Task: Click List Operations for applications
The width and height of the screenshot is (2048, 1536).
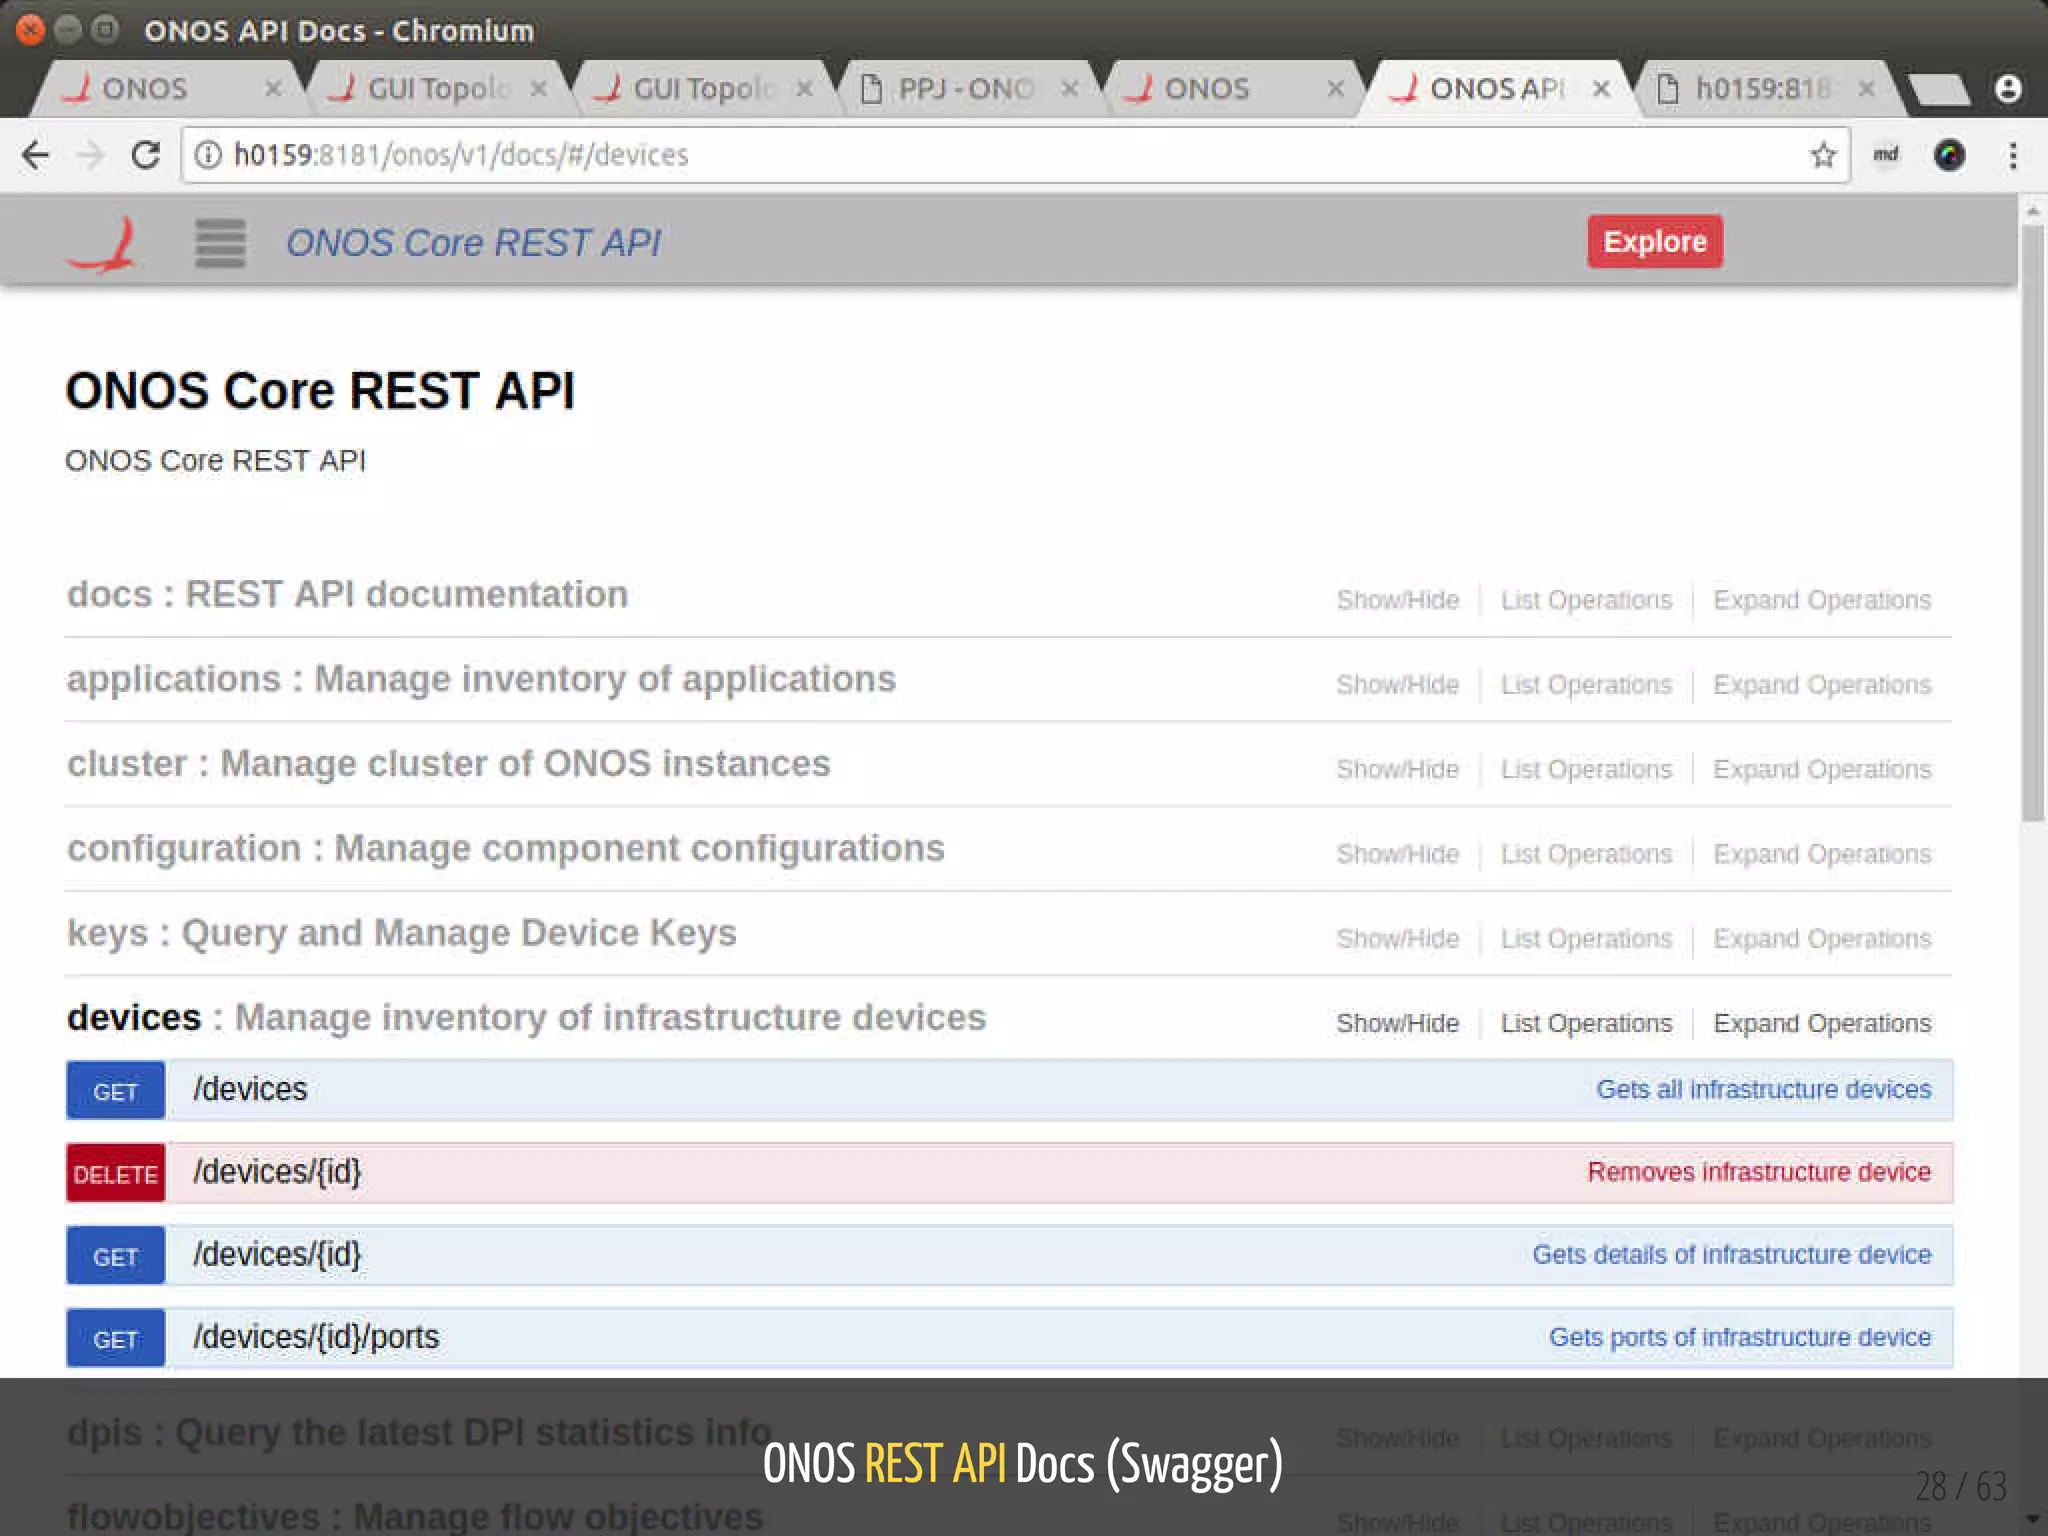Action: 1586,685
